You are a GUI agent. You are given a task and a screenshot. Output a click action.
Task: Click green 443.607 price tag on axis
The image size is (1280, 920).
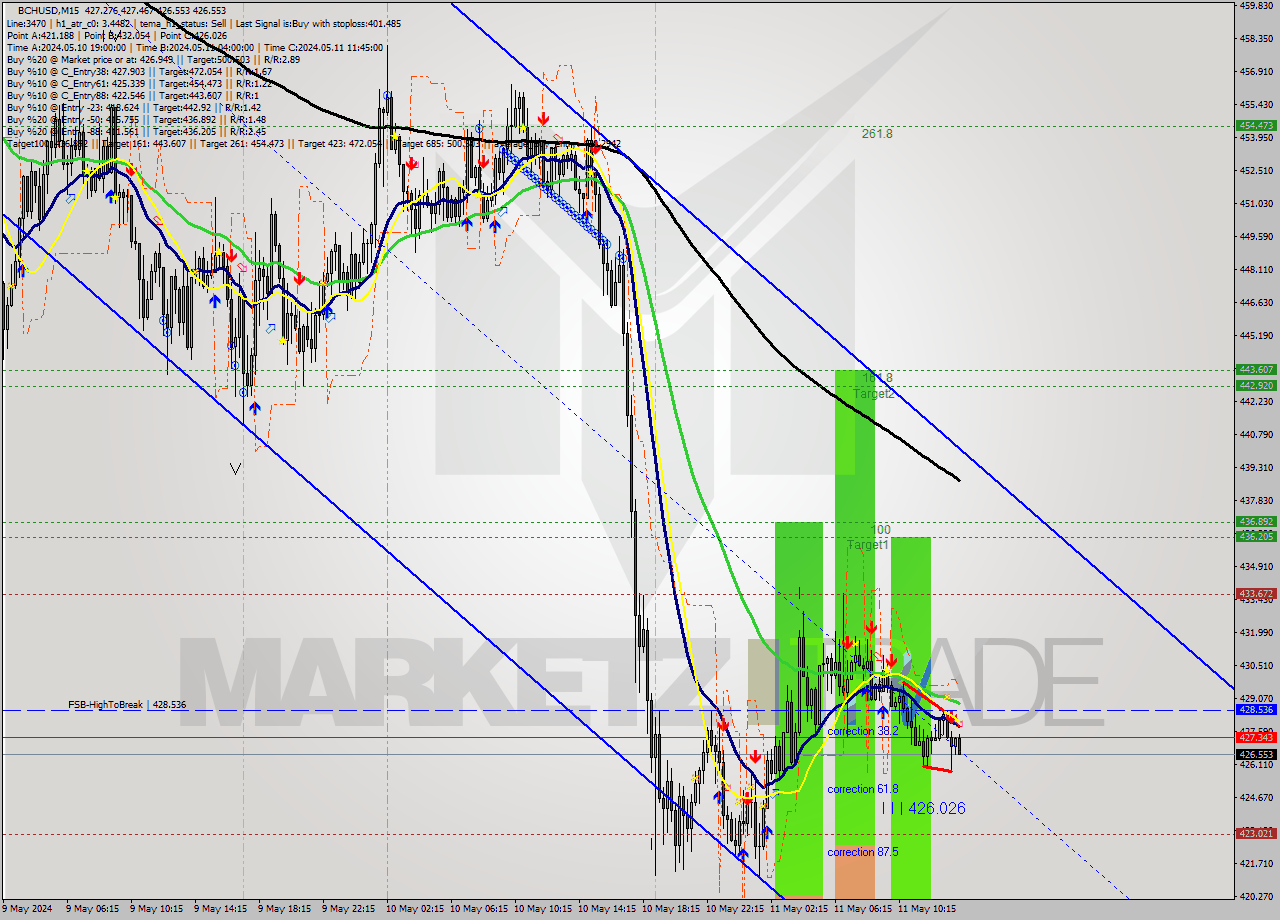1256,369
